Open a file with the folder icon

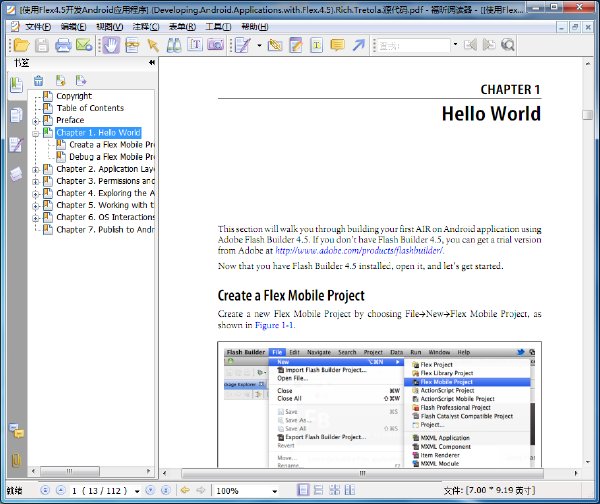point(21,45)
